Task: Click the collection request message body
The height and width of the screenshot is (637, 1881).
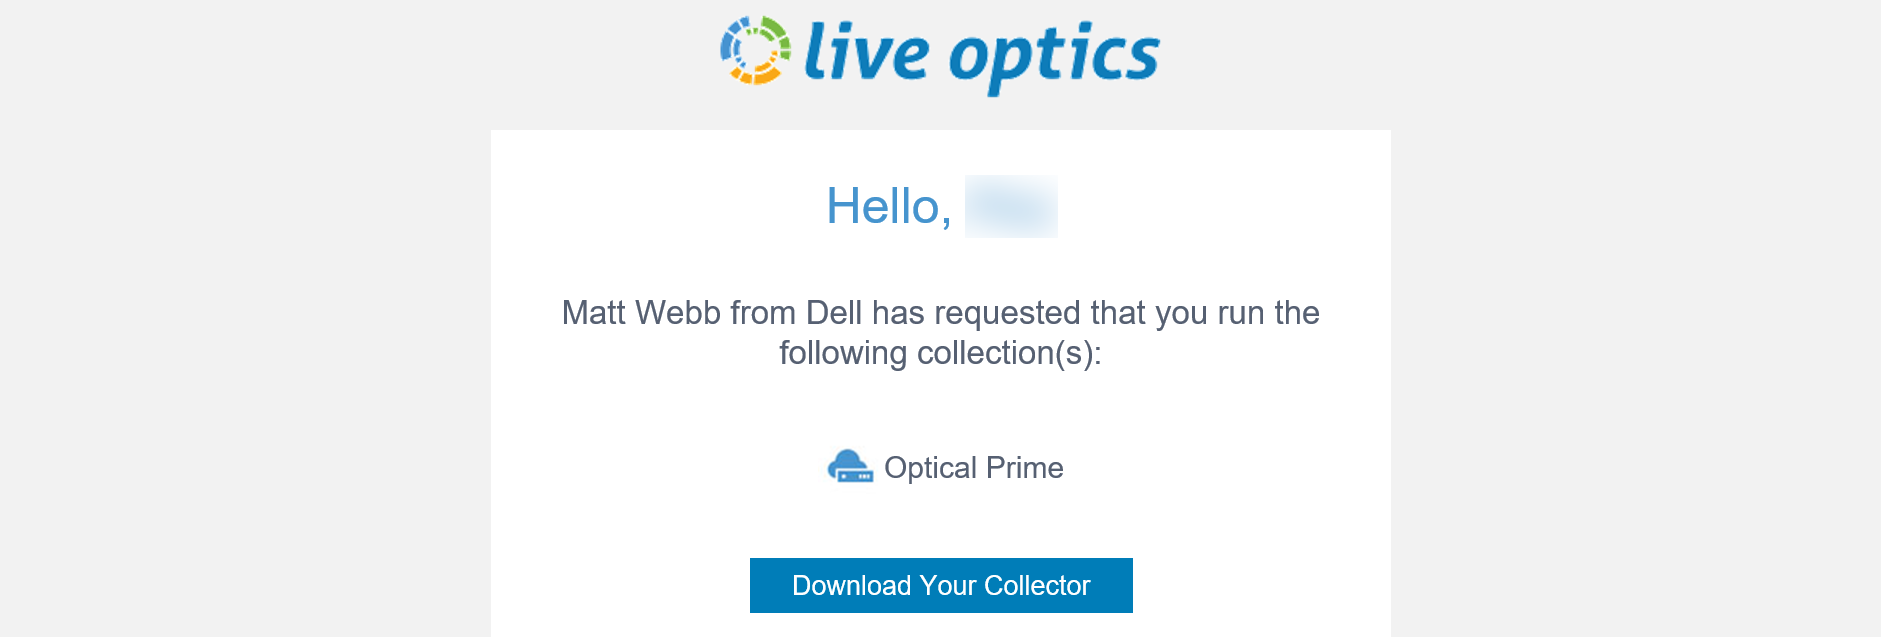Action: [x=941, y=332]
